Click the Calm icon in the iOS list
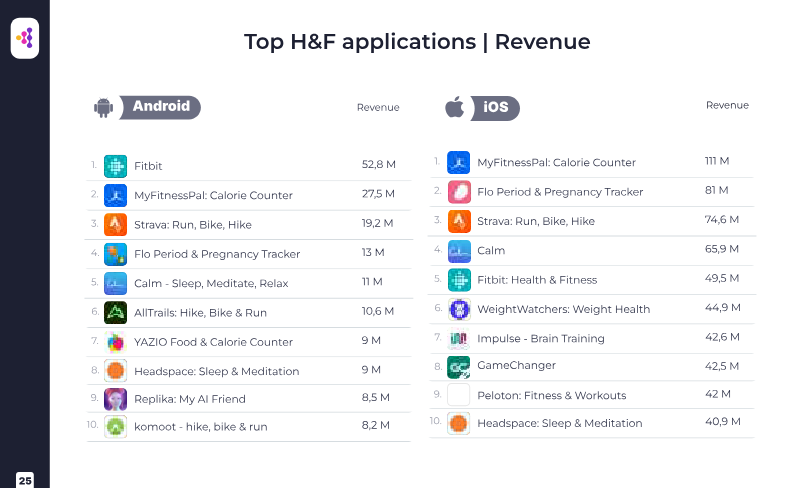This screenshot has width=800, height=488. pos(458,250)
